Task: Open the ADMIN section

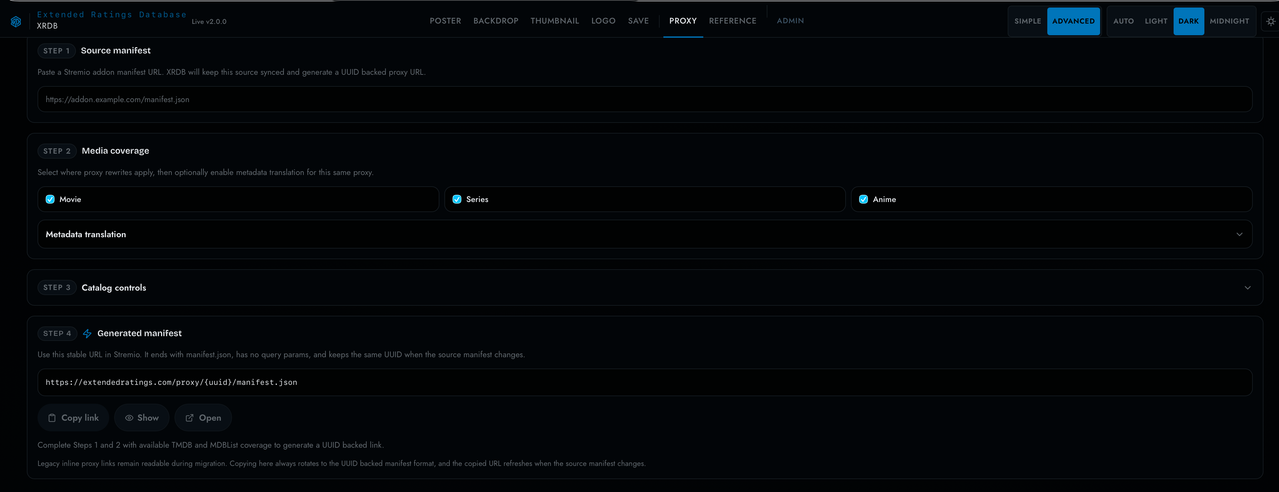Action: tap(790, 21)
